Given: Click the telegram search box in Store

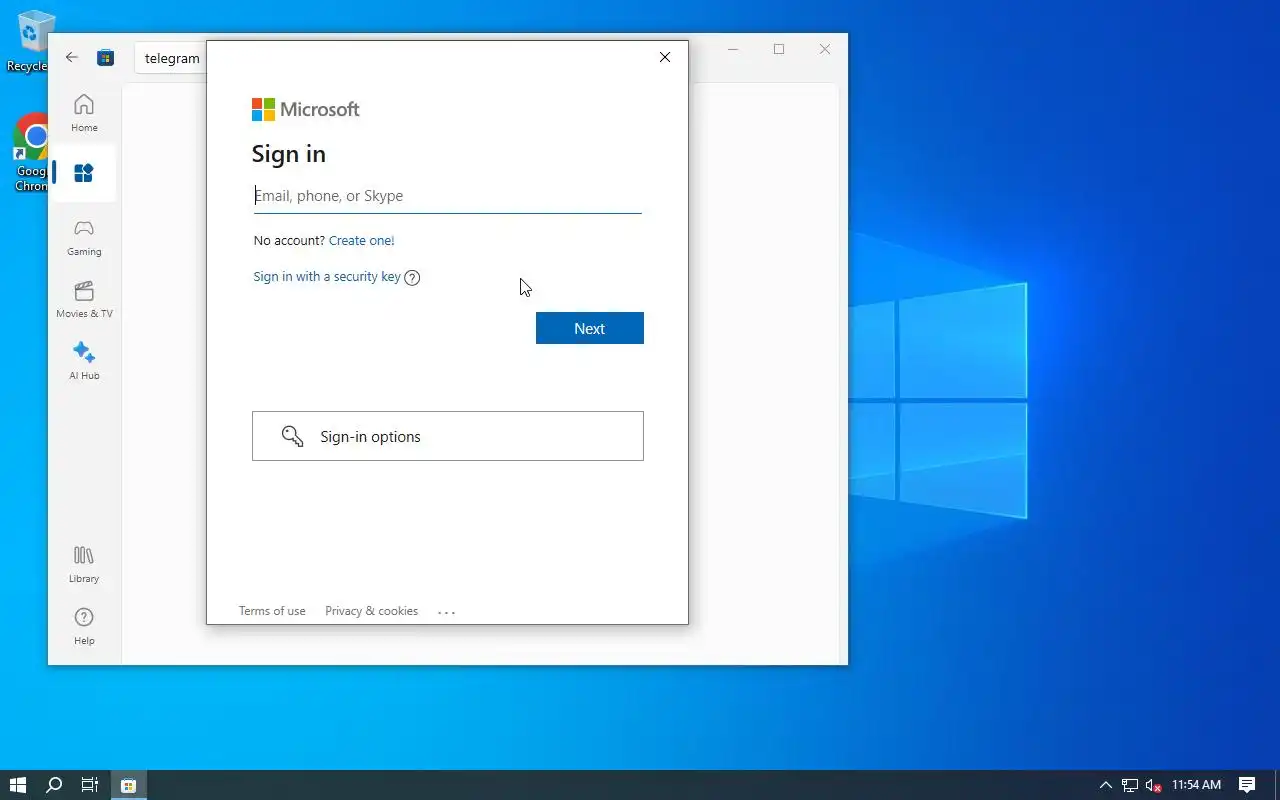Looking at the screenshot, I should pos(171,58).
